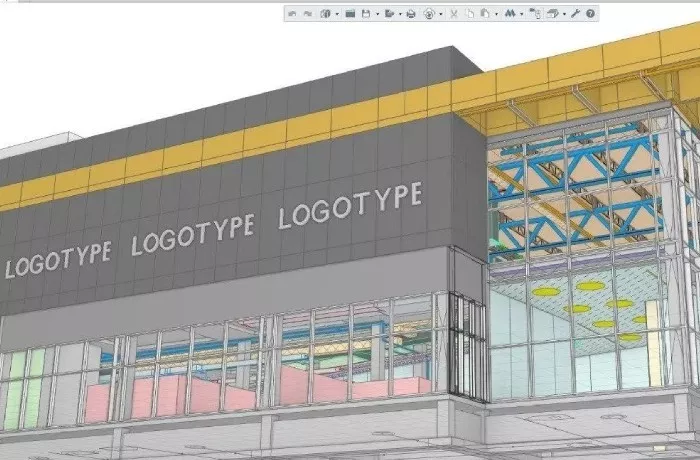
Task: Print the view using the printer icon
Action: tap(411, 14)
